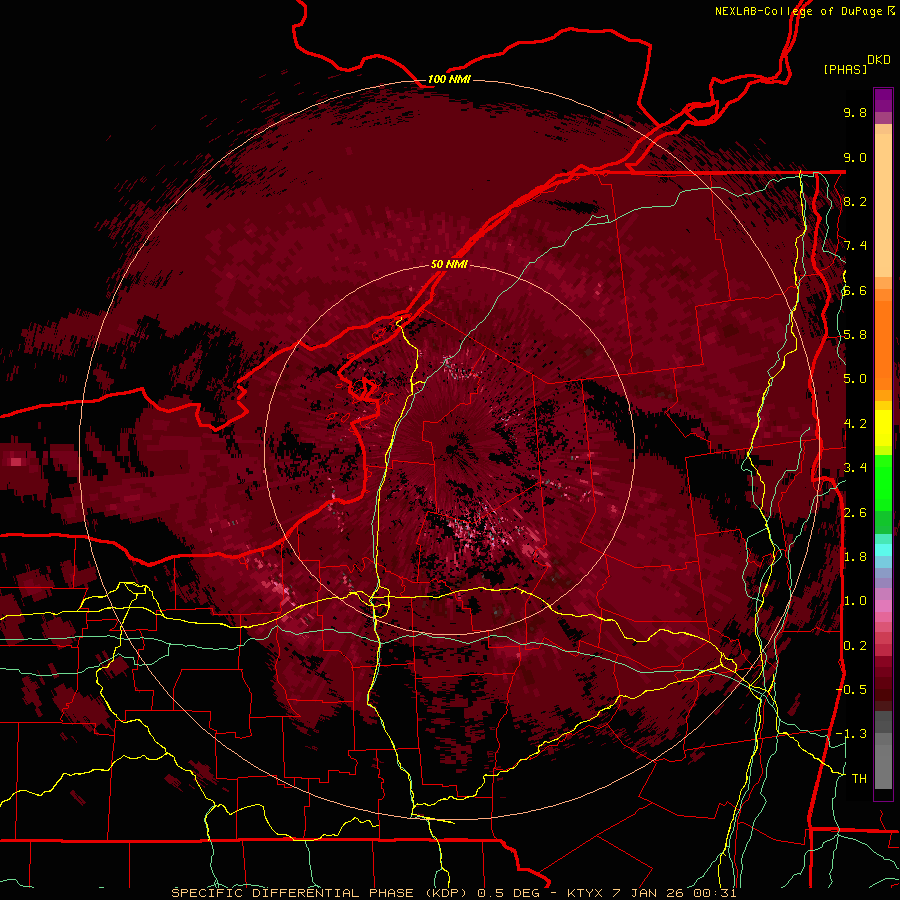900x900 pixels.
Task: Click the DKD label above the color scale
Action: point(878,60)
